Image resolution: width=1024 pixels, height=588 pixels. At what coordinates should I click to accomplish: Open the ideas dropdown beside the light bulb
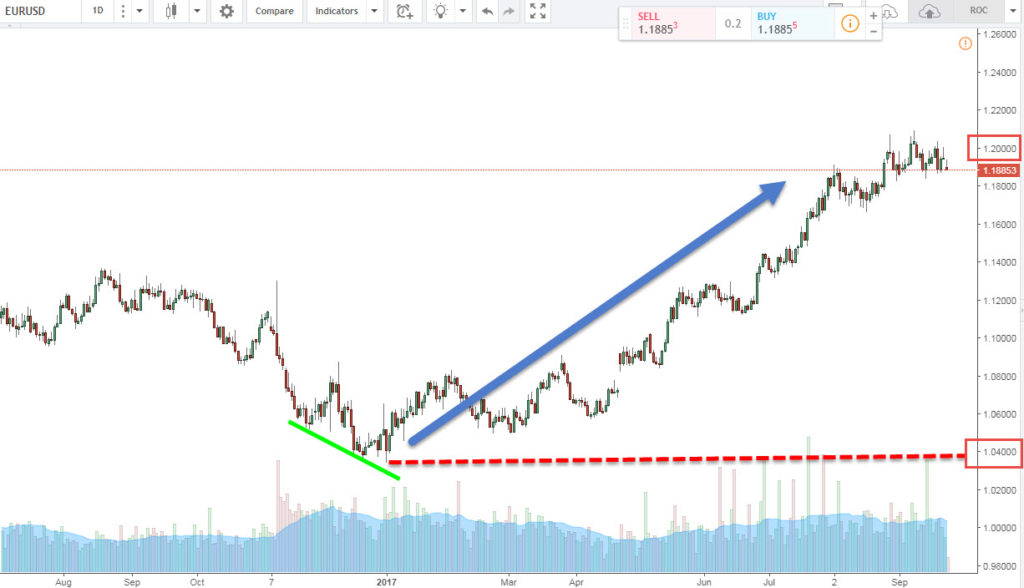tap(462, 11)
